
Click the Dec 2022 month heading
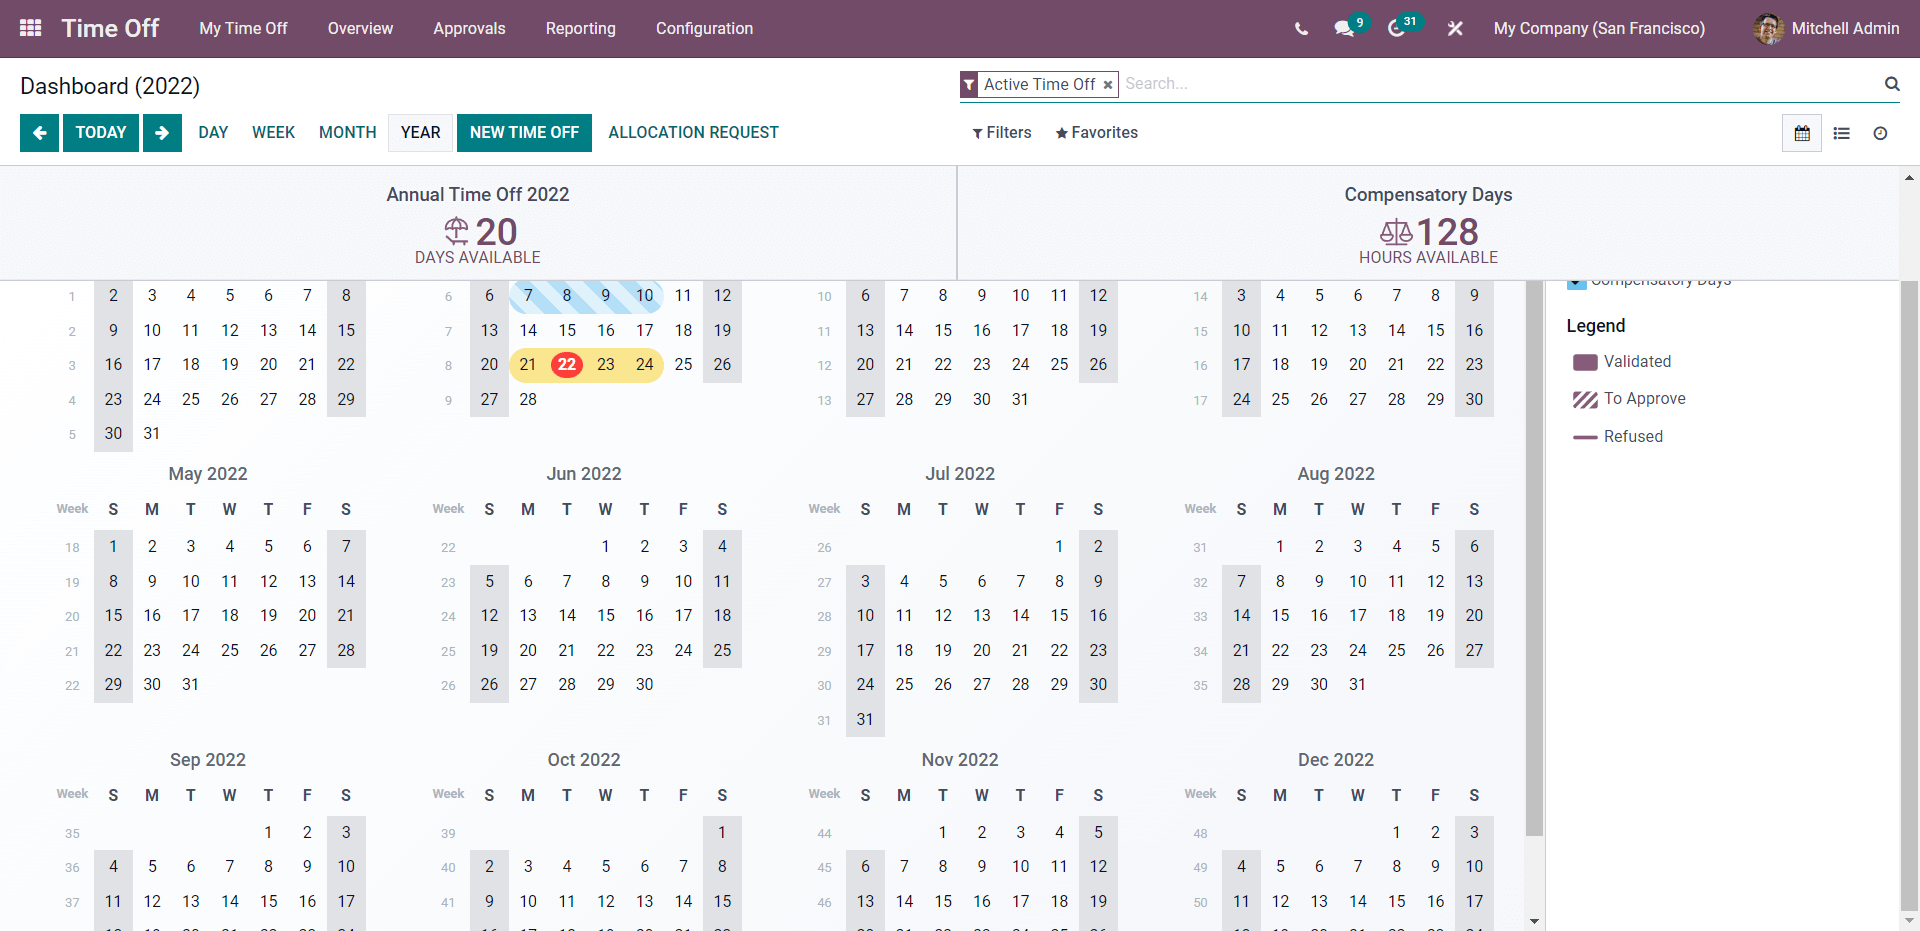[1336, 760]
